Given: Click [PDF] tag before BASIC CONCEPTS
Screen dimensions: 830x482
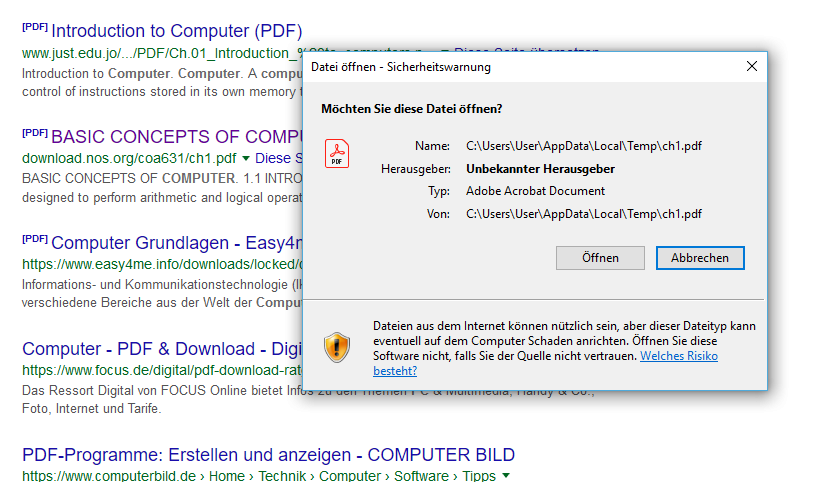Looking at the screenshot, I should pos(35,133).
